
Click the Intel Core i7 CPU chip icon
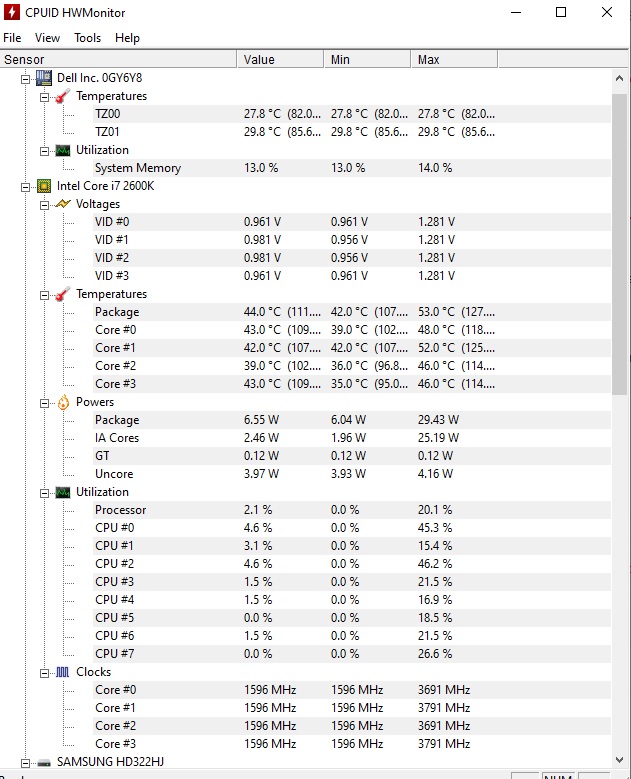(44, 186)
